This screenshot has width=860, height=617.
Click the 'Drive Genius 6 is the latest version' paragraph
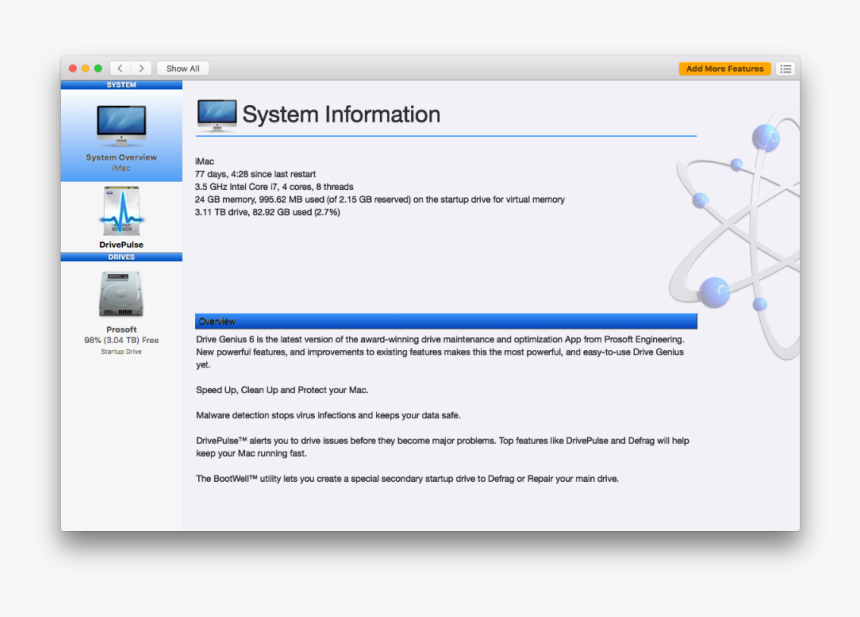click(440, 352)
